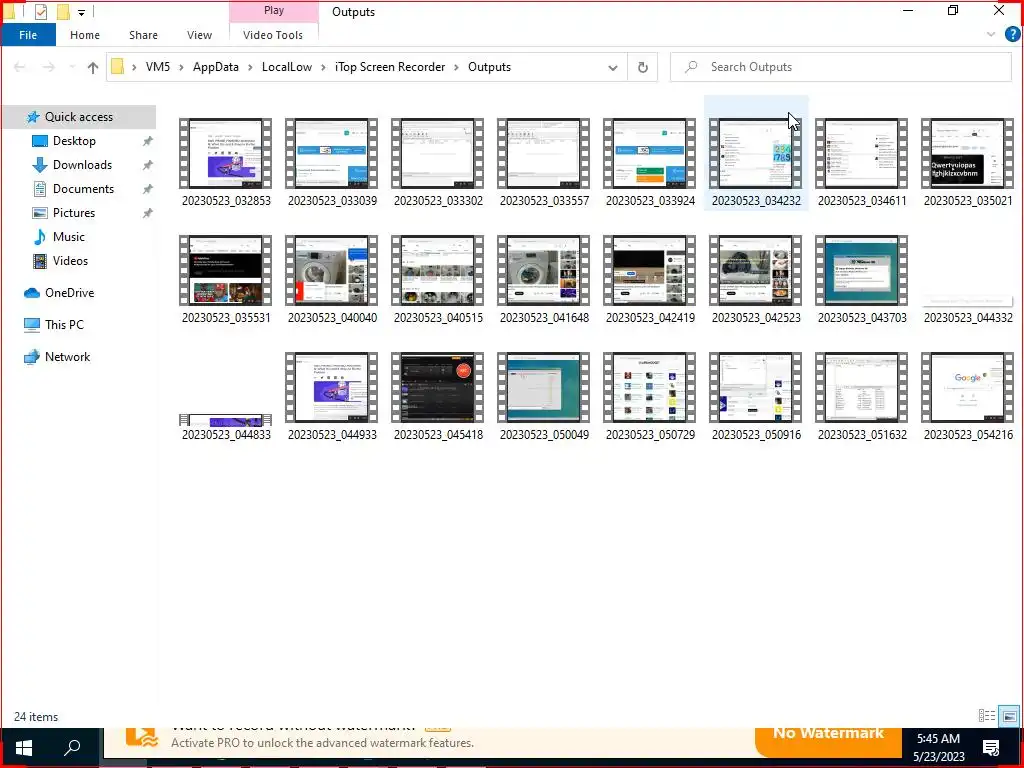Open the Video Tools tab
This screenshot has width=1024, height=768.
[x=273, y=35]
